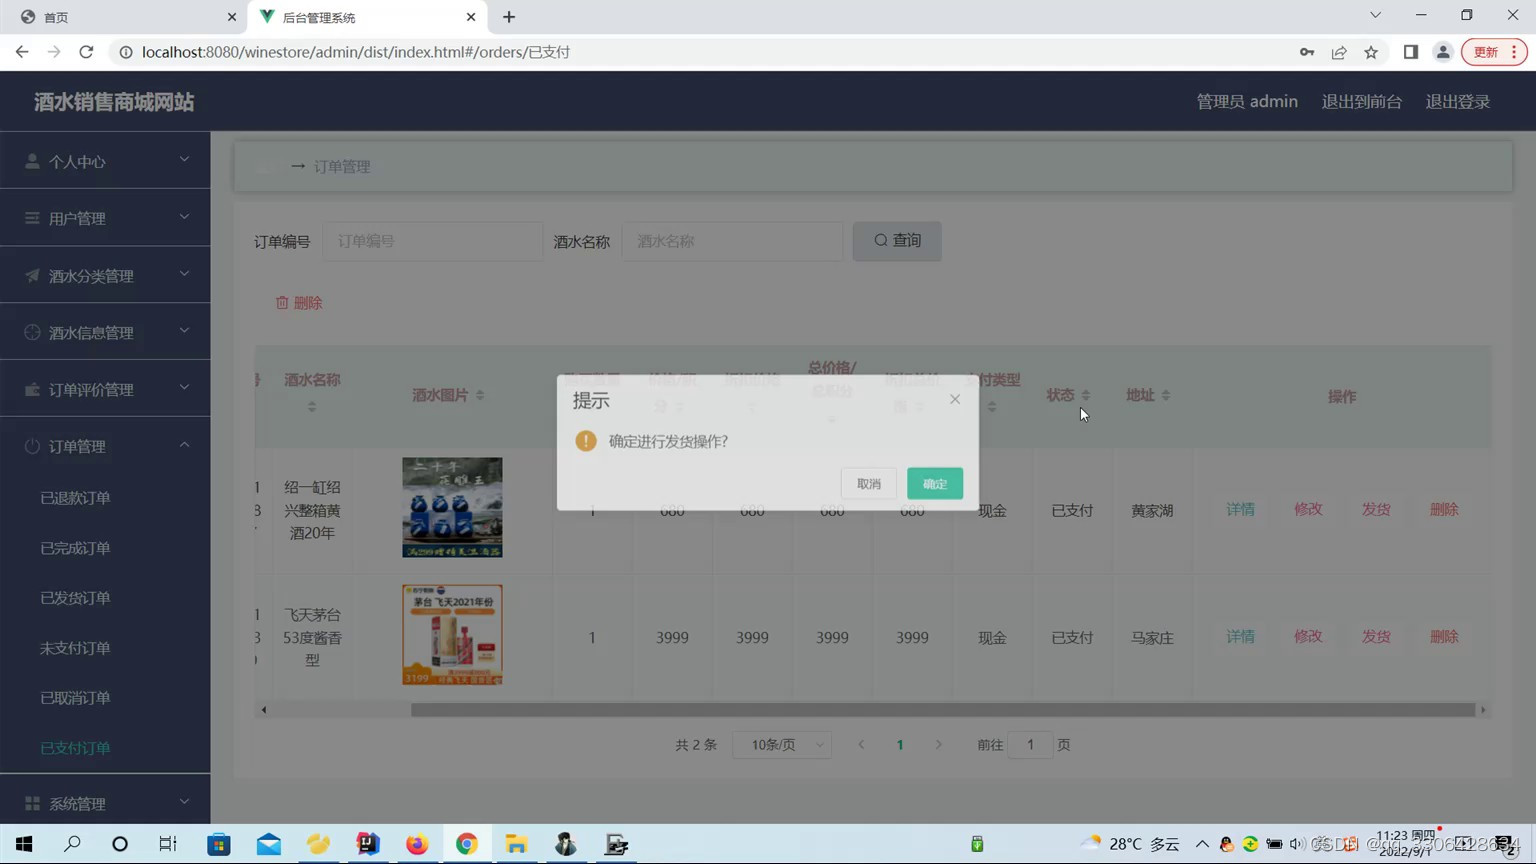Bookmark page with the star icon

[1371, 52]
